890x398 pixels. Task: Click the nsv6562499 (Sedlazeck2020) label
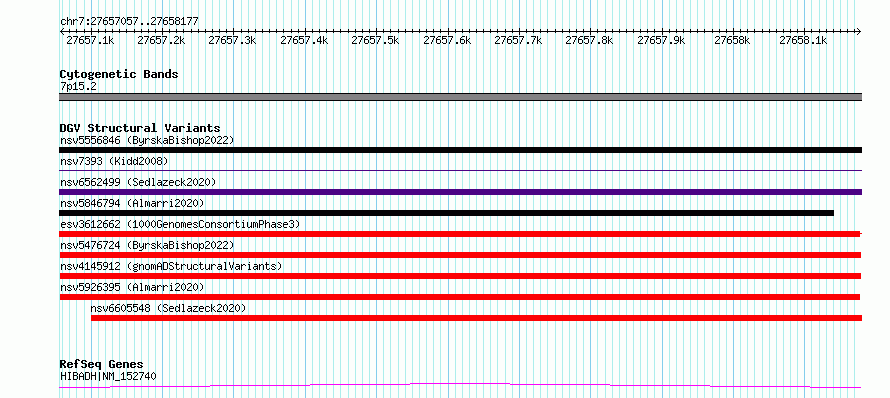click(138, 182)
